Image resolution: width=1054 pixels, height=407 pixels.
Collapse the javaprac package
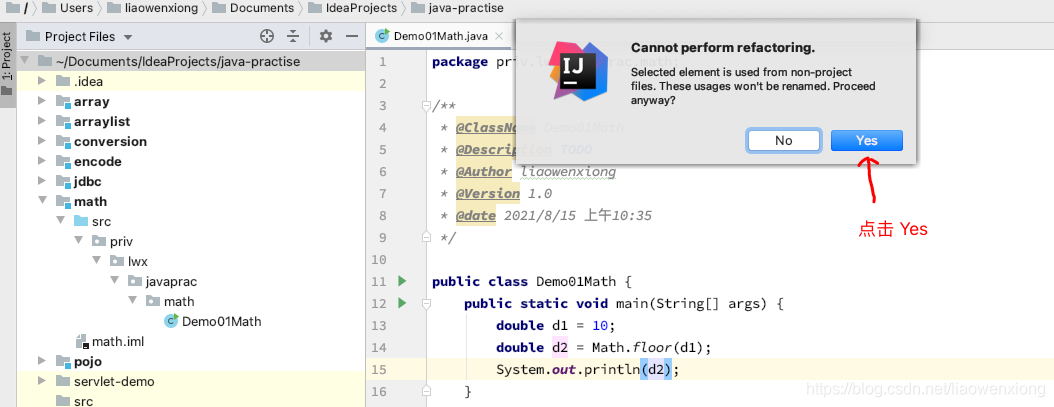(114, 281)
